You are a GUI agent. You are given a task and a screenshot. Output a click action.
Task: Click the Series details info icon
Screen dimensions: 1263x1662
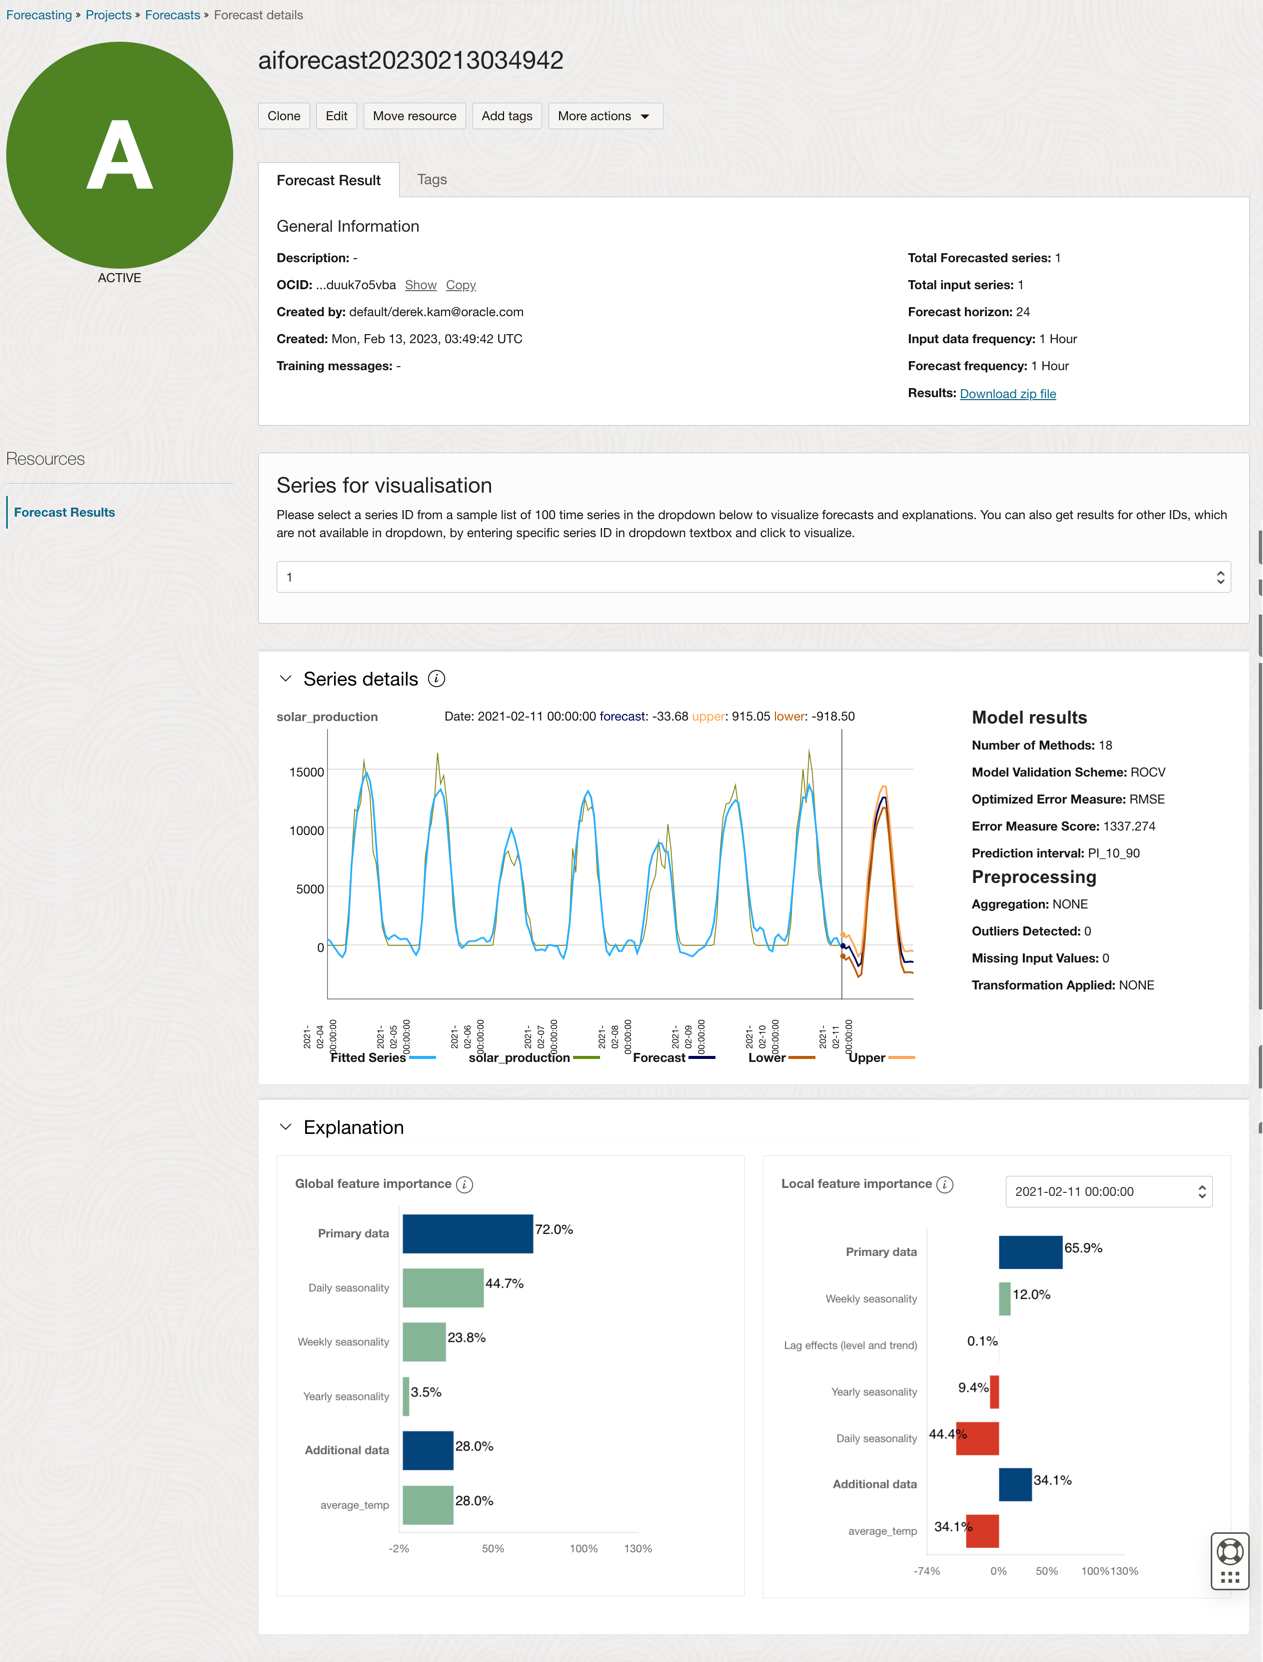pos(436,679)
